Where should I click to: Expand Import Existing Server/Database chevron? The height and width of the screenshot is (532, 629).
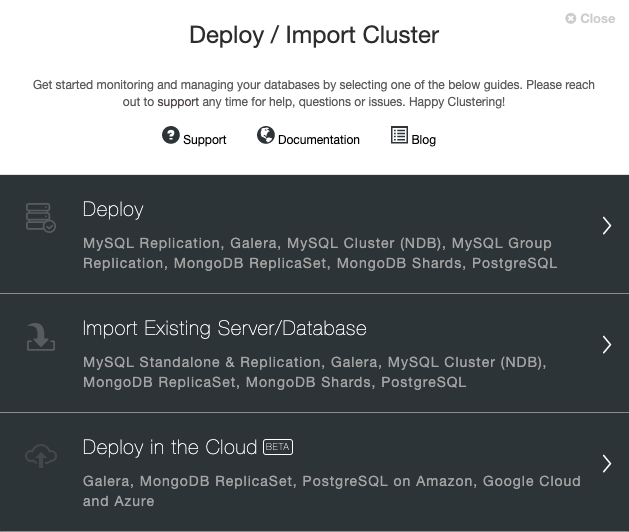pos(607,345)
